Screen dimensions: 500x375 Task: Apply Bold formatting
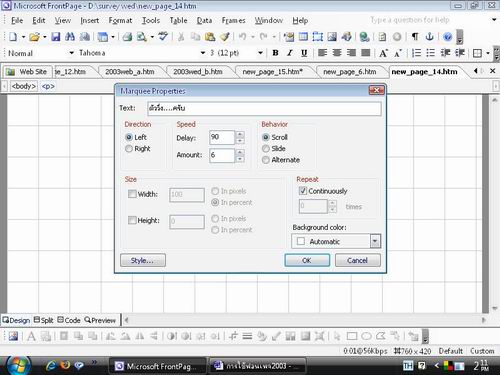[x=275, y=53]
